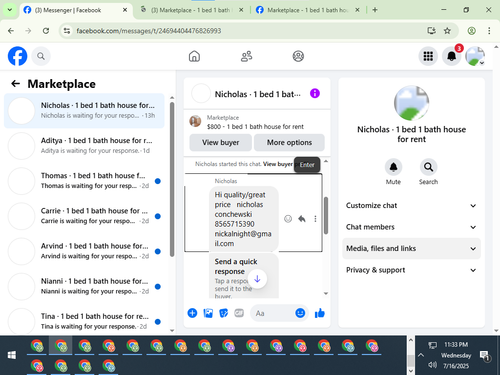This screenshot has height=375, width=500.
Task: Click the View buyer button
Action: pyautogui.click(x=221, y=143)
